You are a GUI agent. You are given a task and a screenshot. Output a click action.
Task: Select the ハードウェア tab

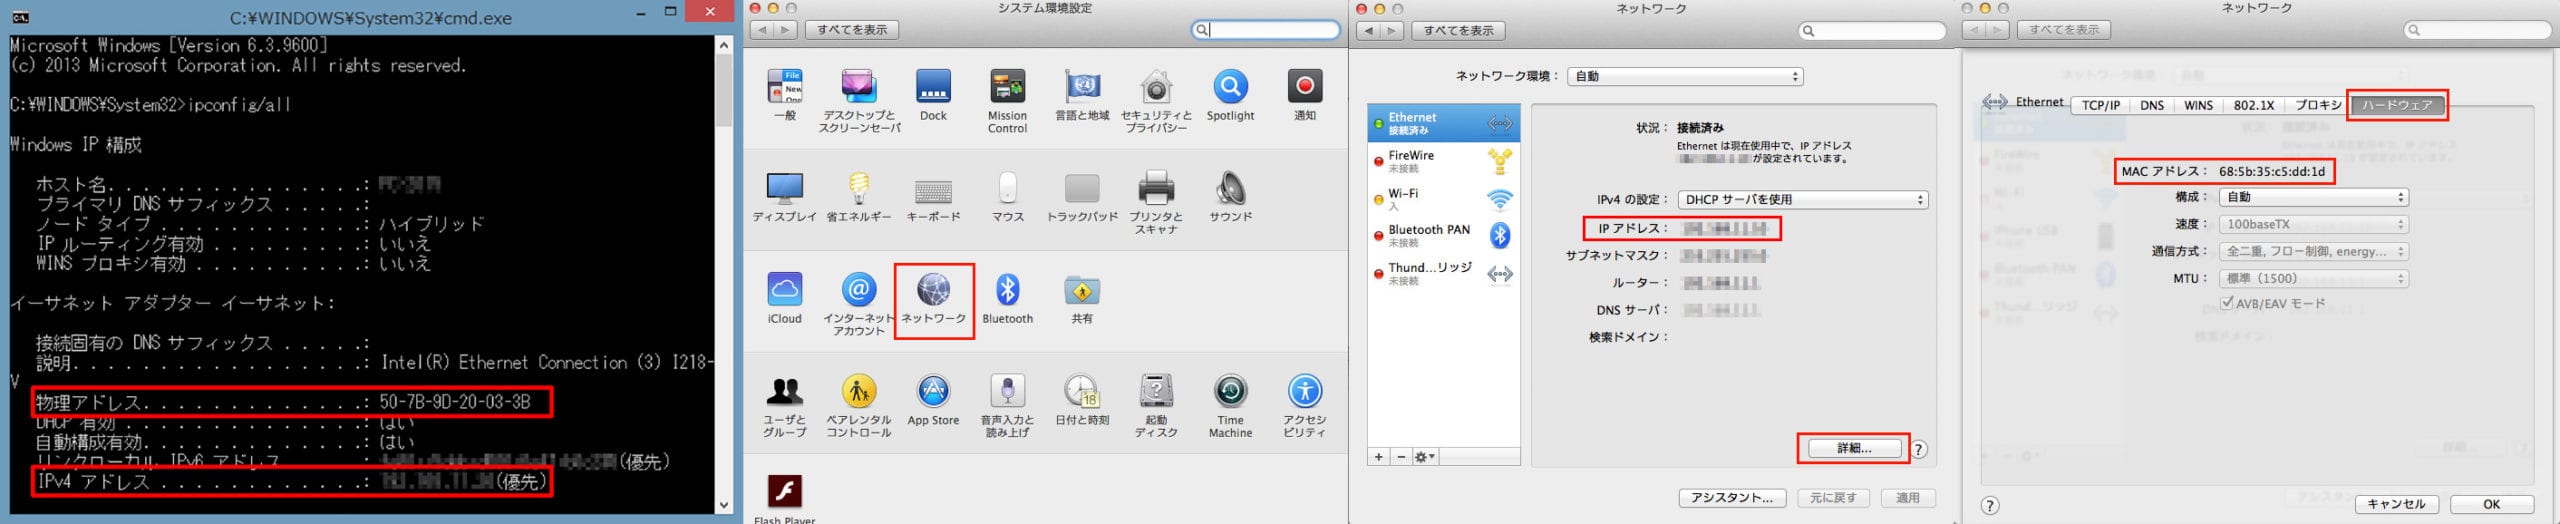(x=2397, y=105)
